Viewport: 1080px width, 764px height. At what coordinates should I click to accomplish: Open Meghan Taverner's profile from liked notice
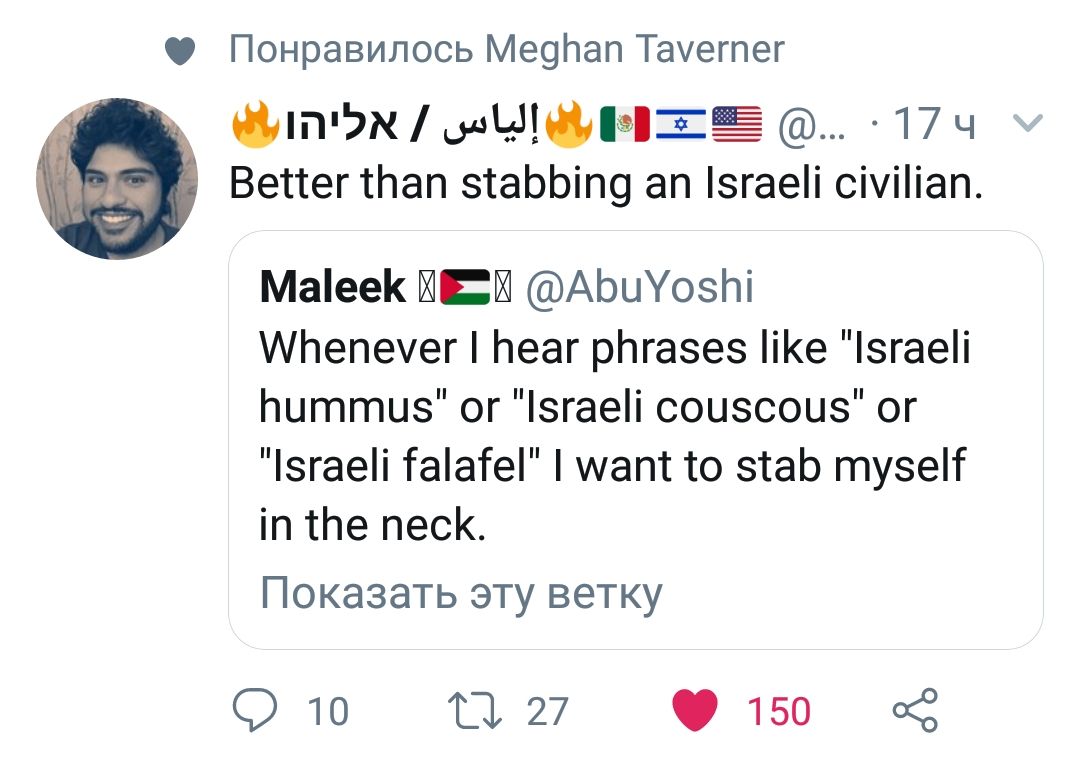pos(634,48)
